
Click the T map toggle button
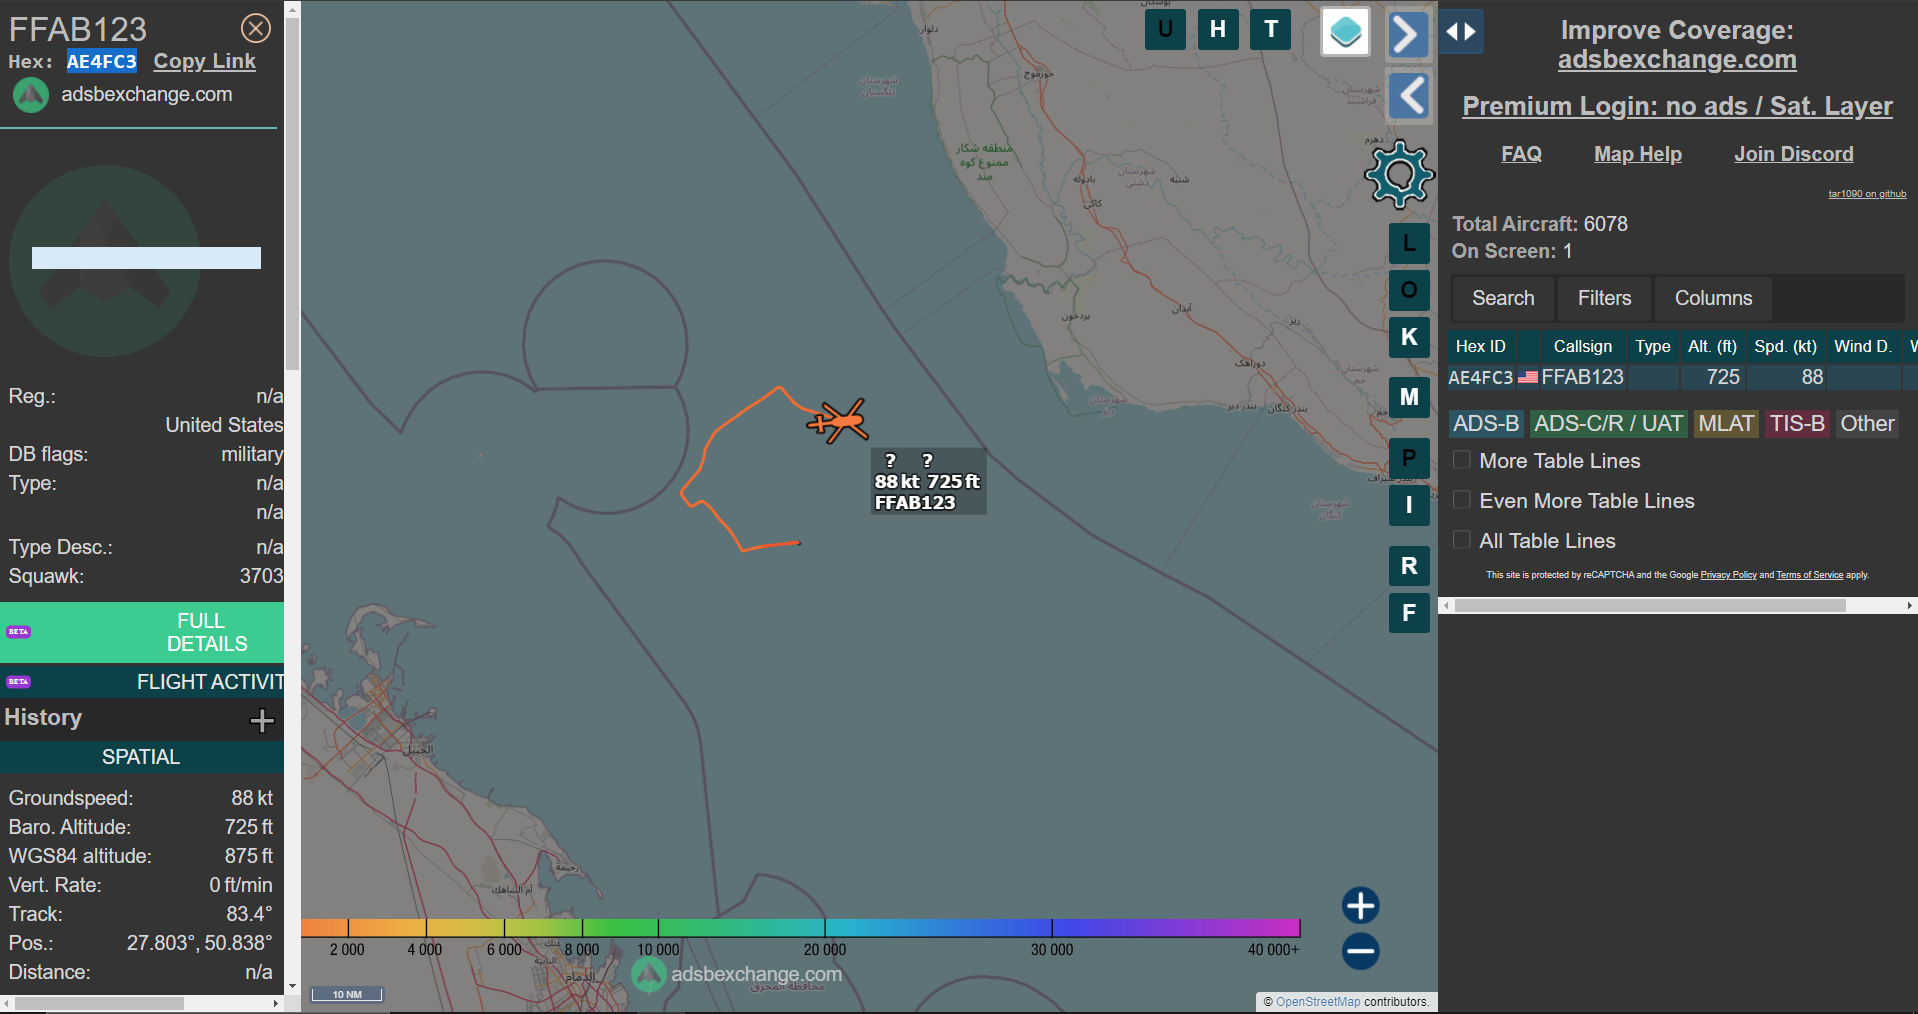click(1271, 29)
